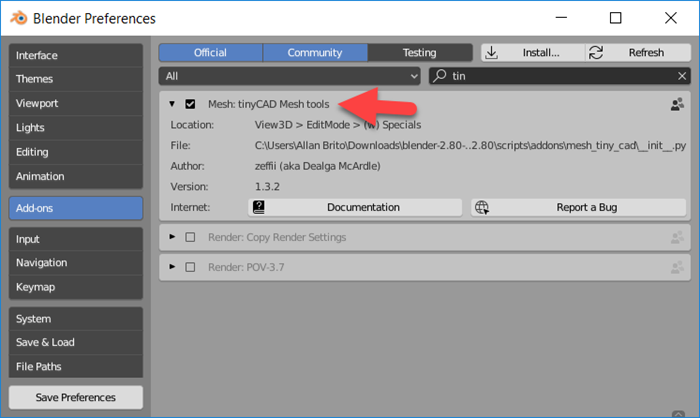The image size is (700, 418).
Task: Select the Add-ons preferences section
Action: pyautogui.click(x=76, y=208)
